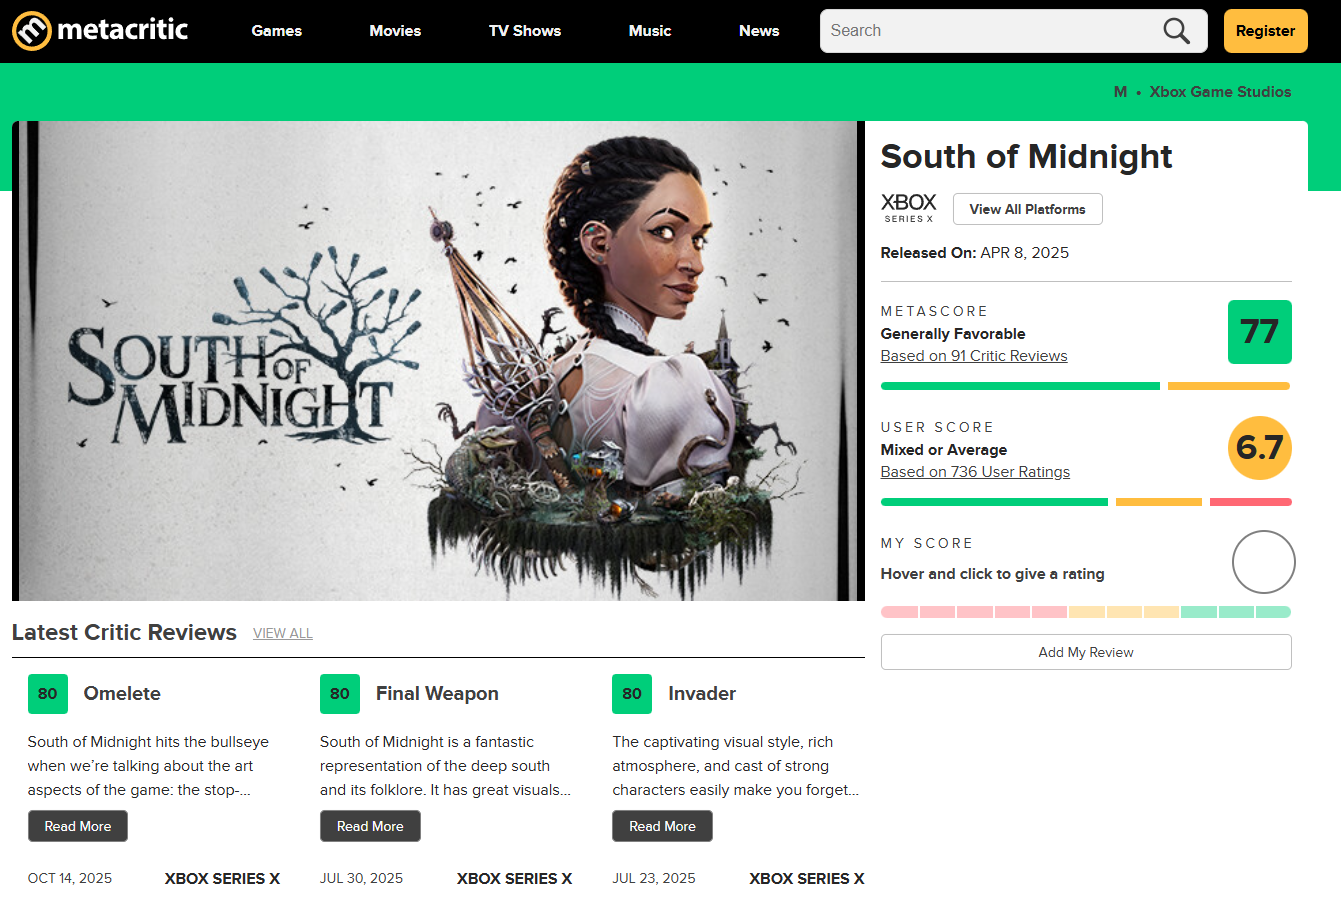Click the Metacritic logo to go home
The height and width of the screenshot is (911, 1341).
[x=100, y=30]
